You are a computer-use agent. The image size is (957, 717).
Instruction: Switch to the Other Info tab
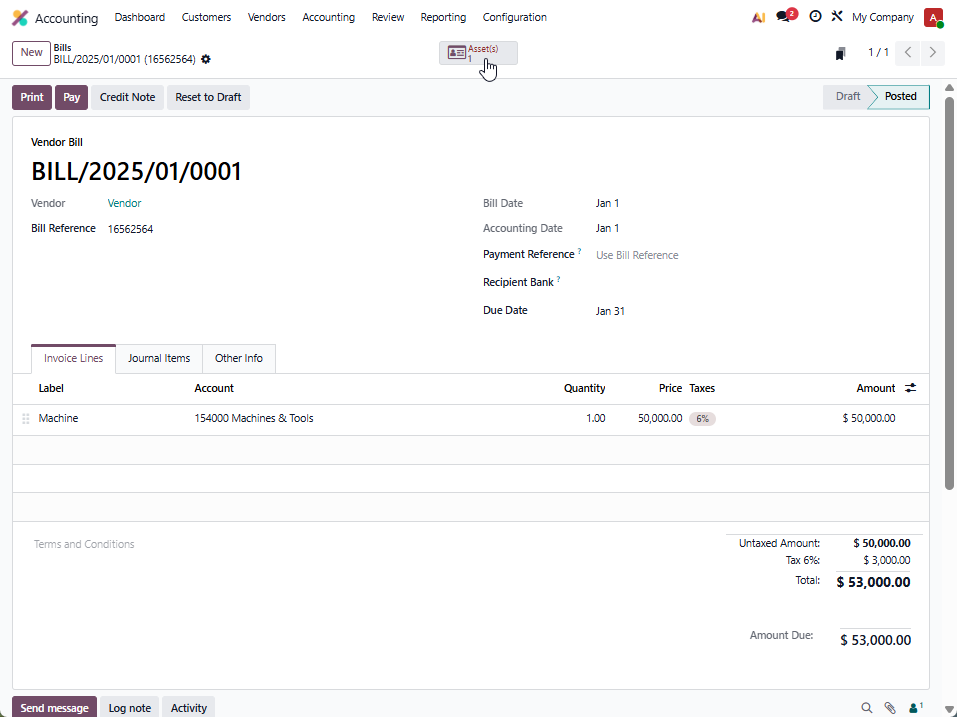(239, 358)
